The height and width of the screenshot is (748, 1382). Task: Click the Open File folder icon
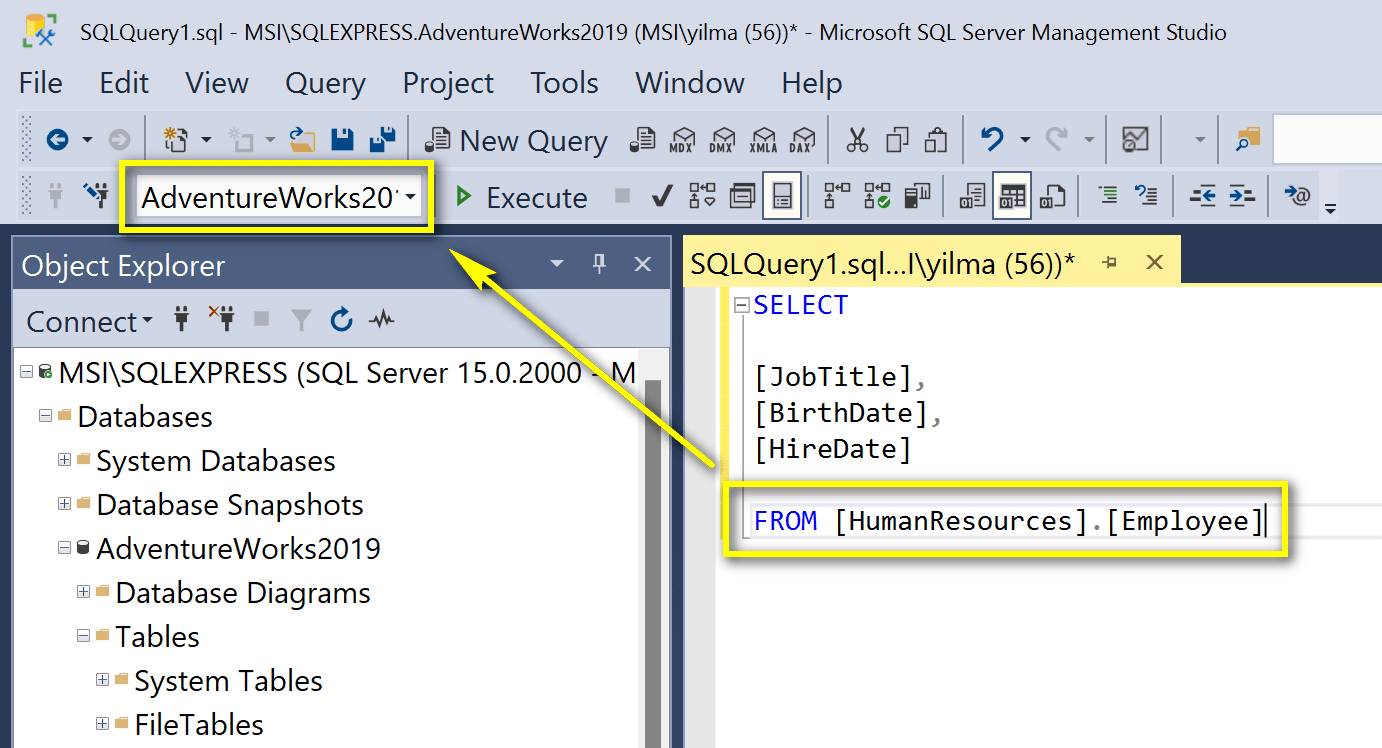point(302,140)
